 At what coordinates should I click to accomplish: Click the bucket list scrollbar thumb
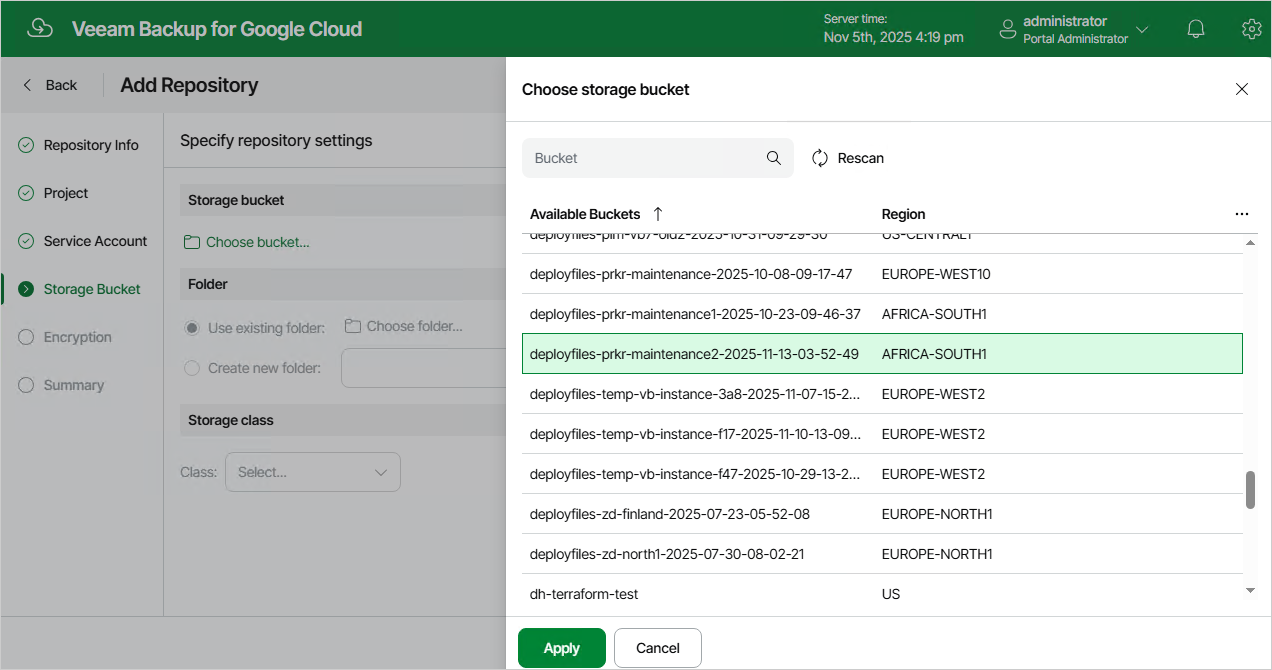(x=1250, y=490)
